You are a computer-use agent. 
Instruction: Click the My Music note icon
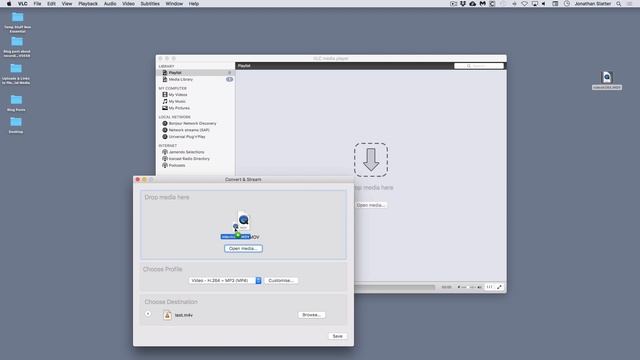[165, 101]
